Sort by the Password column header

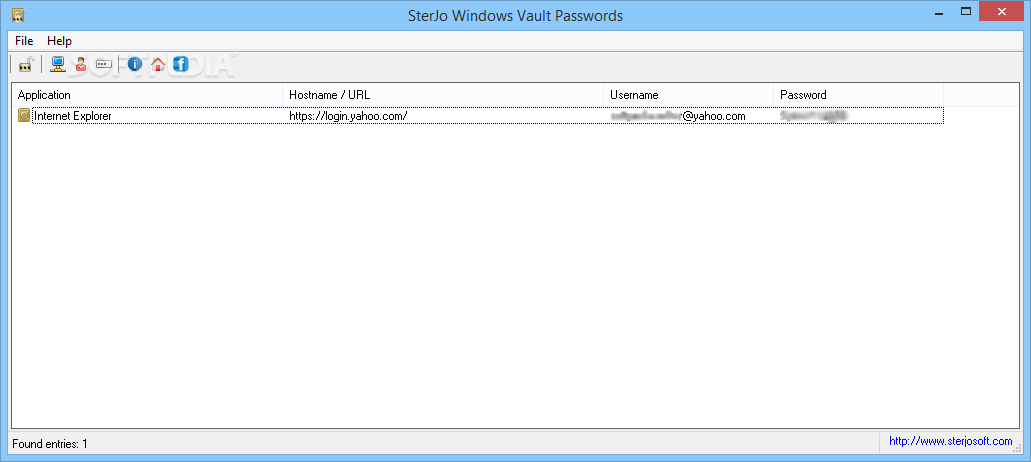point(859,95)
